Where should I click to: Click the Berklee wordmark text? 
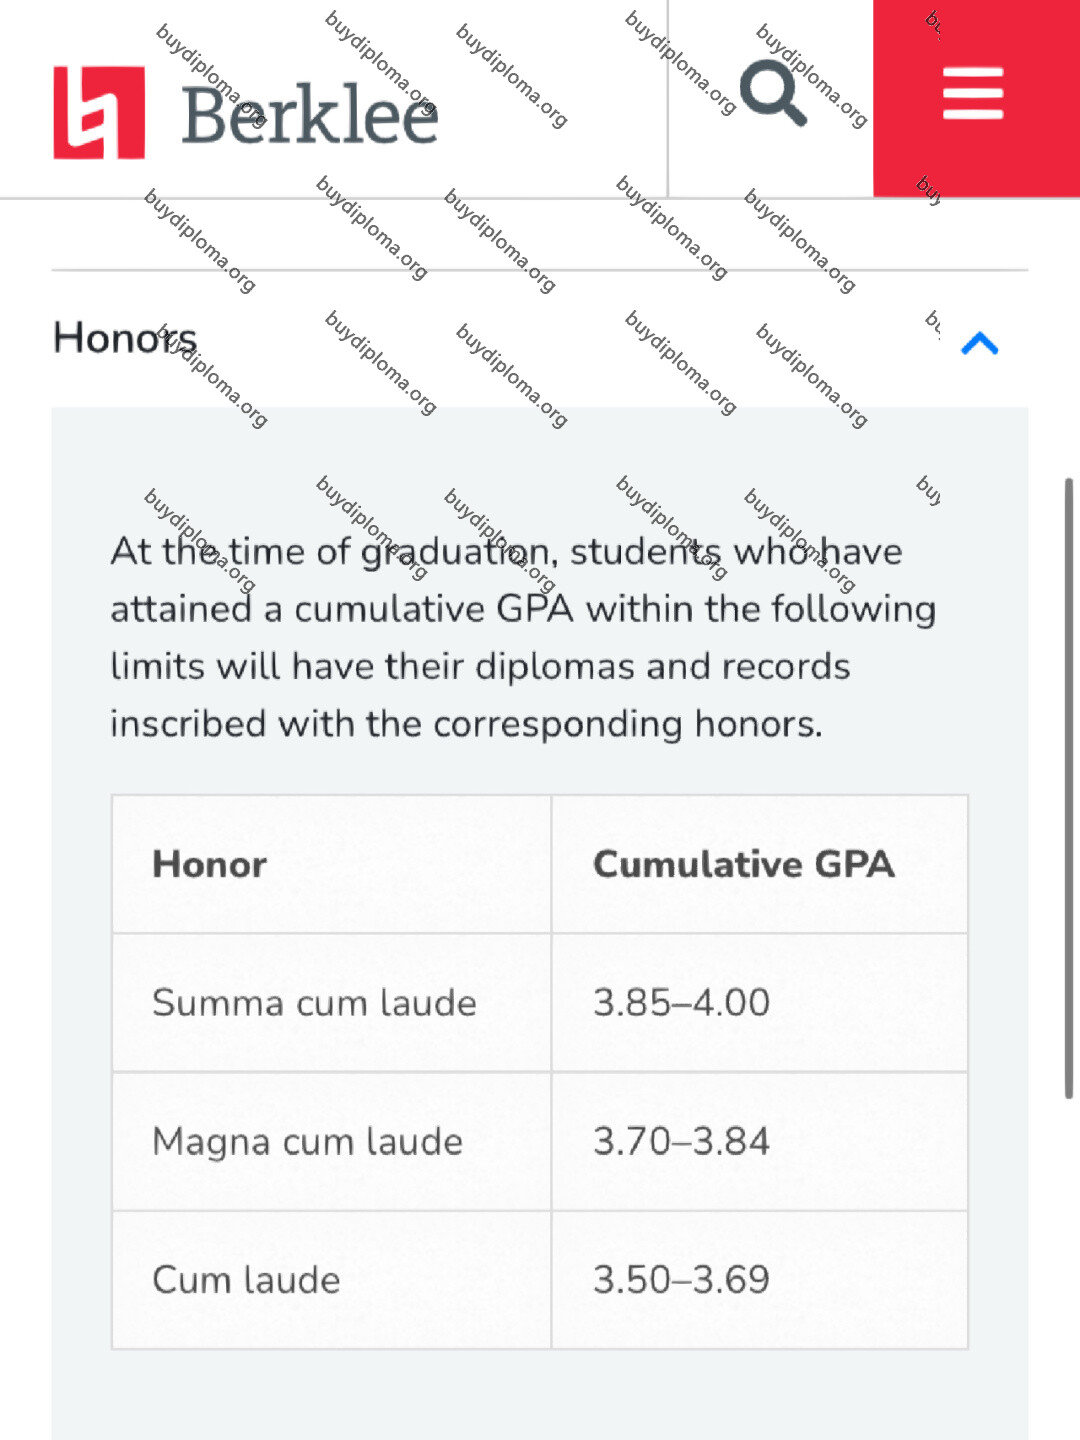(x=310, y=116)
